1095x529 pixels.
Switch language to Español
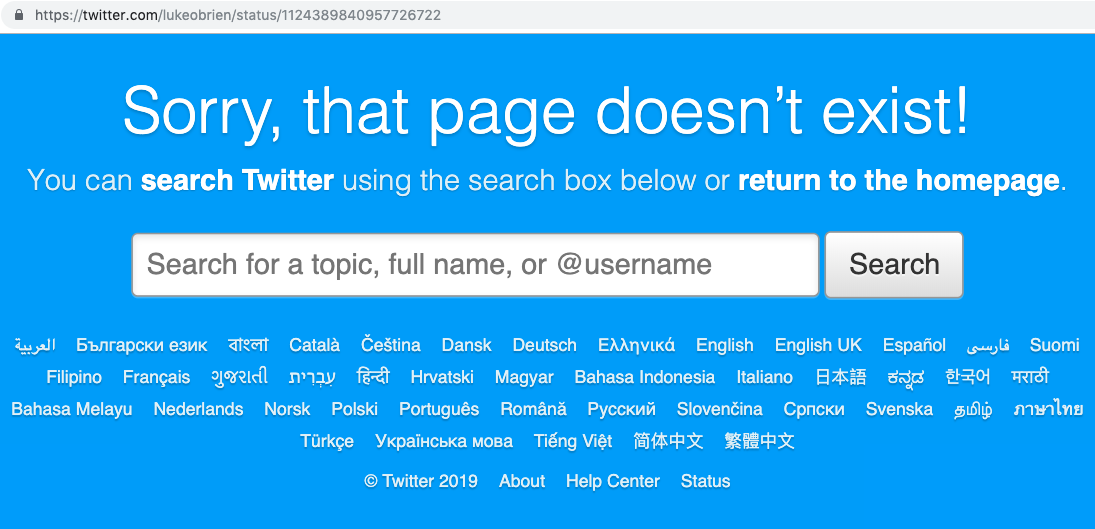coord(914,345)
